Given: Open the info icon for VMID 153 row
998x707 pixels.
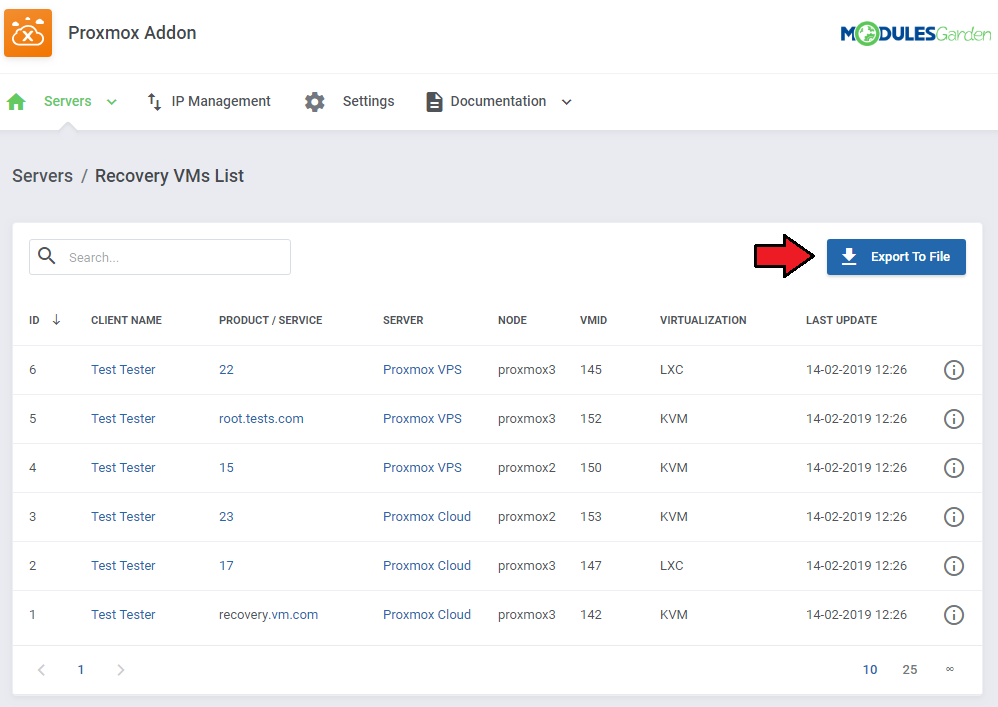Looking at the screenshot, I should [x=953, y=517].
